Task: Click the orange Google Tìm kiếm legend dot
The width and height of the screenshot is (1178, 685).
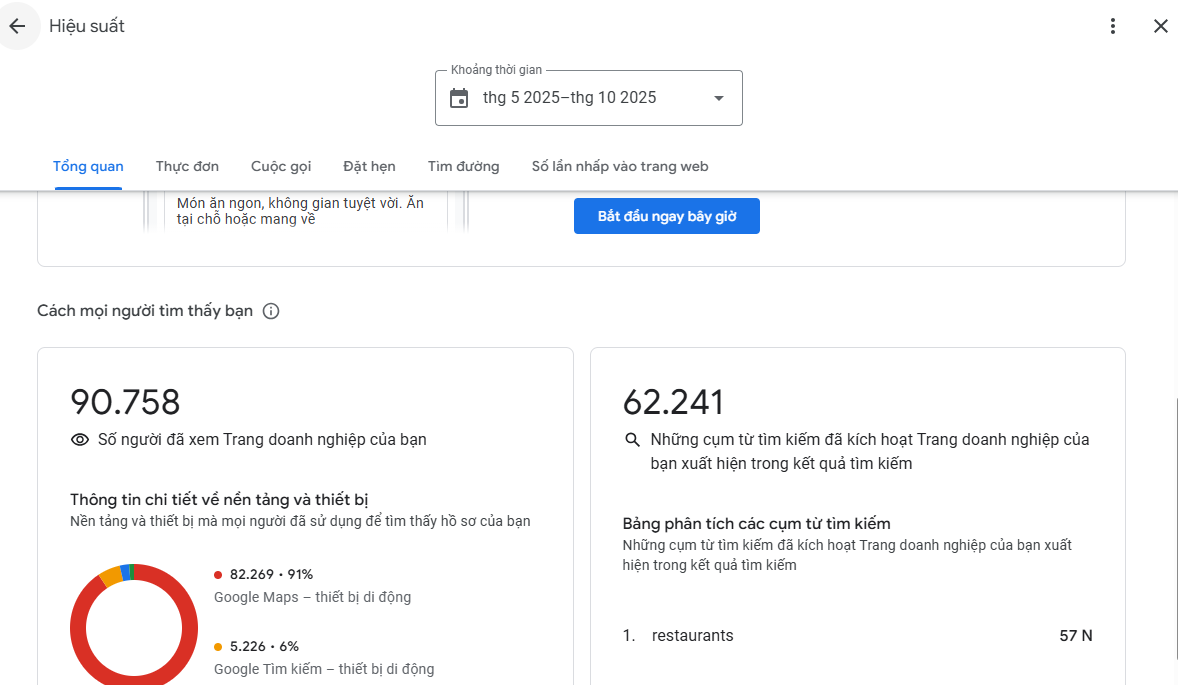Action: [x=218, y=647]
